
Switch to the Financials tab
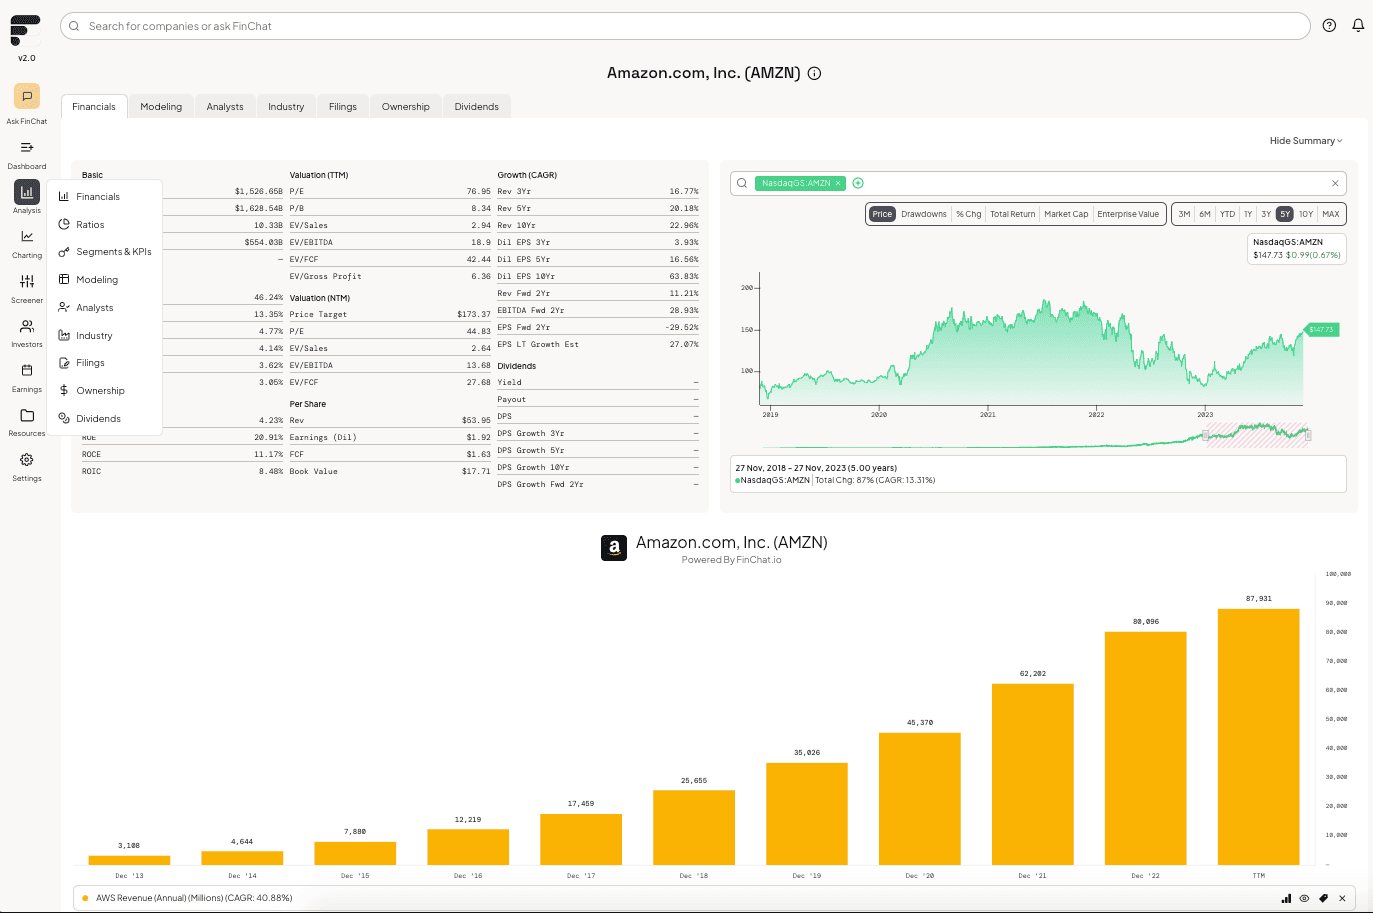(x=94, y=107)
